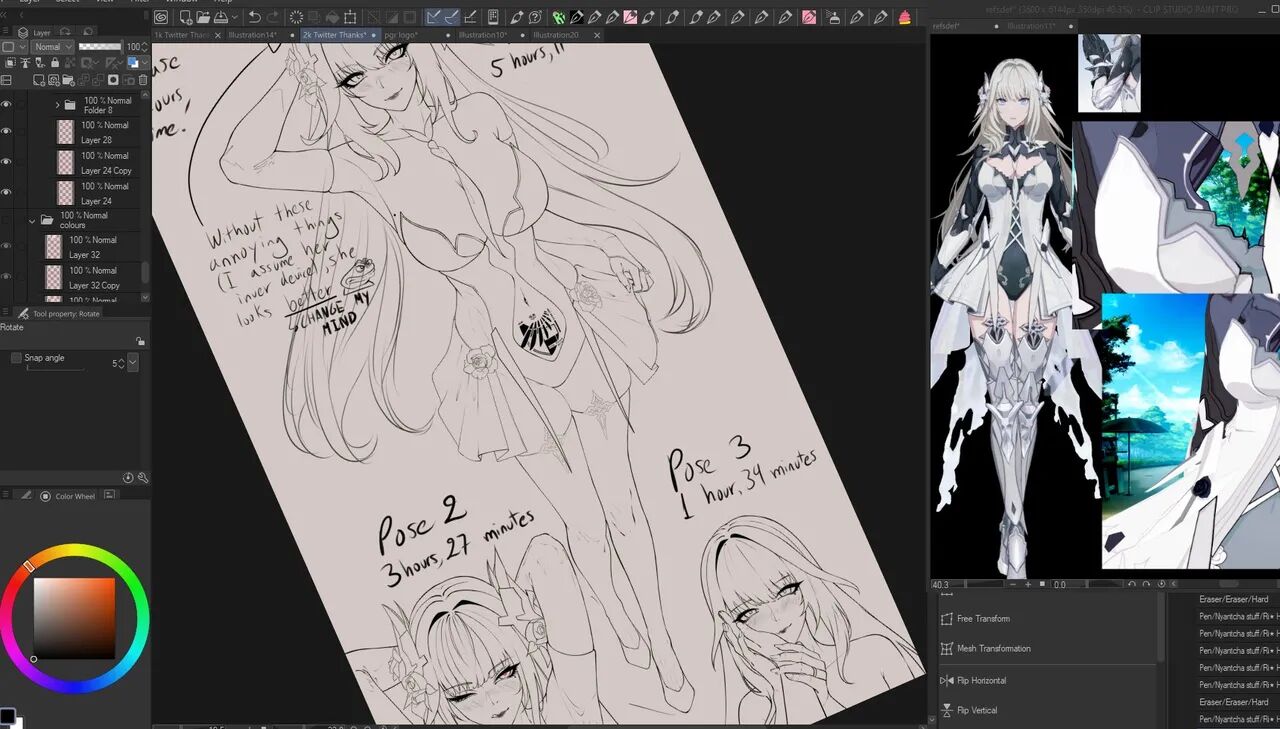
Task: Hide Folder 8 with its eye icon
Action: click(x=6, y=104)
